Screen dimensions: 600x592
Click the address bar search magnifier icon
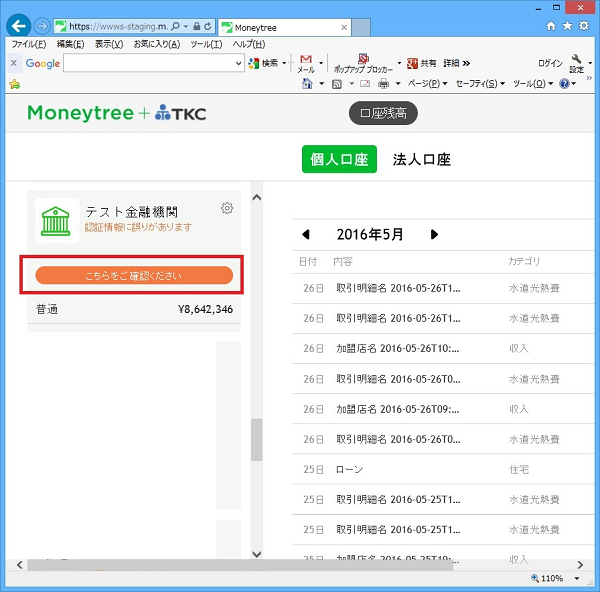[176, 26]
